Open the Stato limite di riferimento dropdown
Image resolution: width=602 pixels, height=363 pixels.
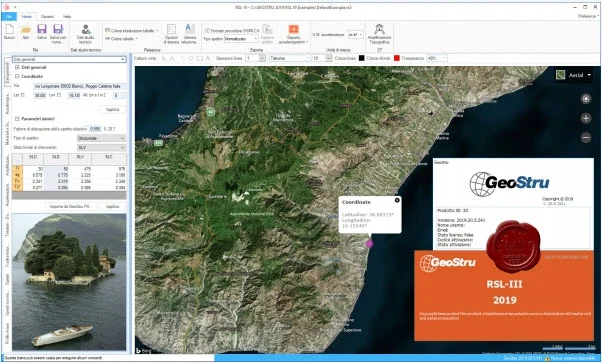(101, 148)
